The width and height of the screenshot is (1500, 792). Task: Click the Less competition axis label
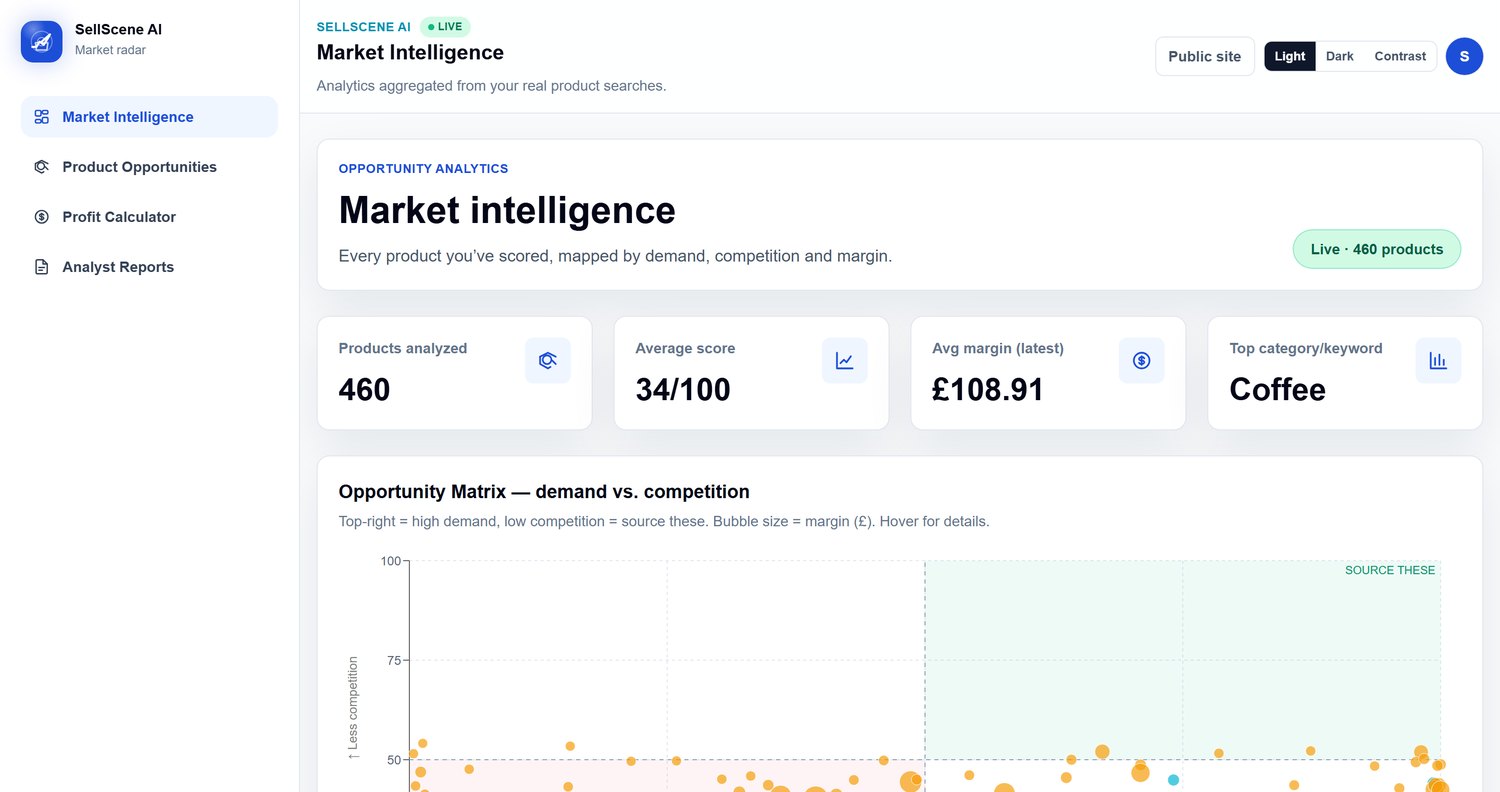[353, 708]
